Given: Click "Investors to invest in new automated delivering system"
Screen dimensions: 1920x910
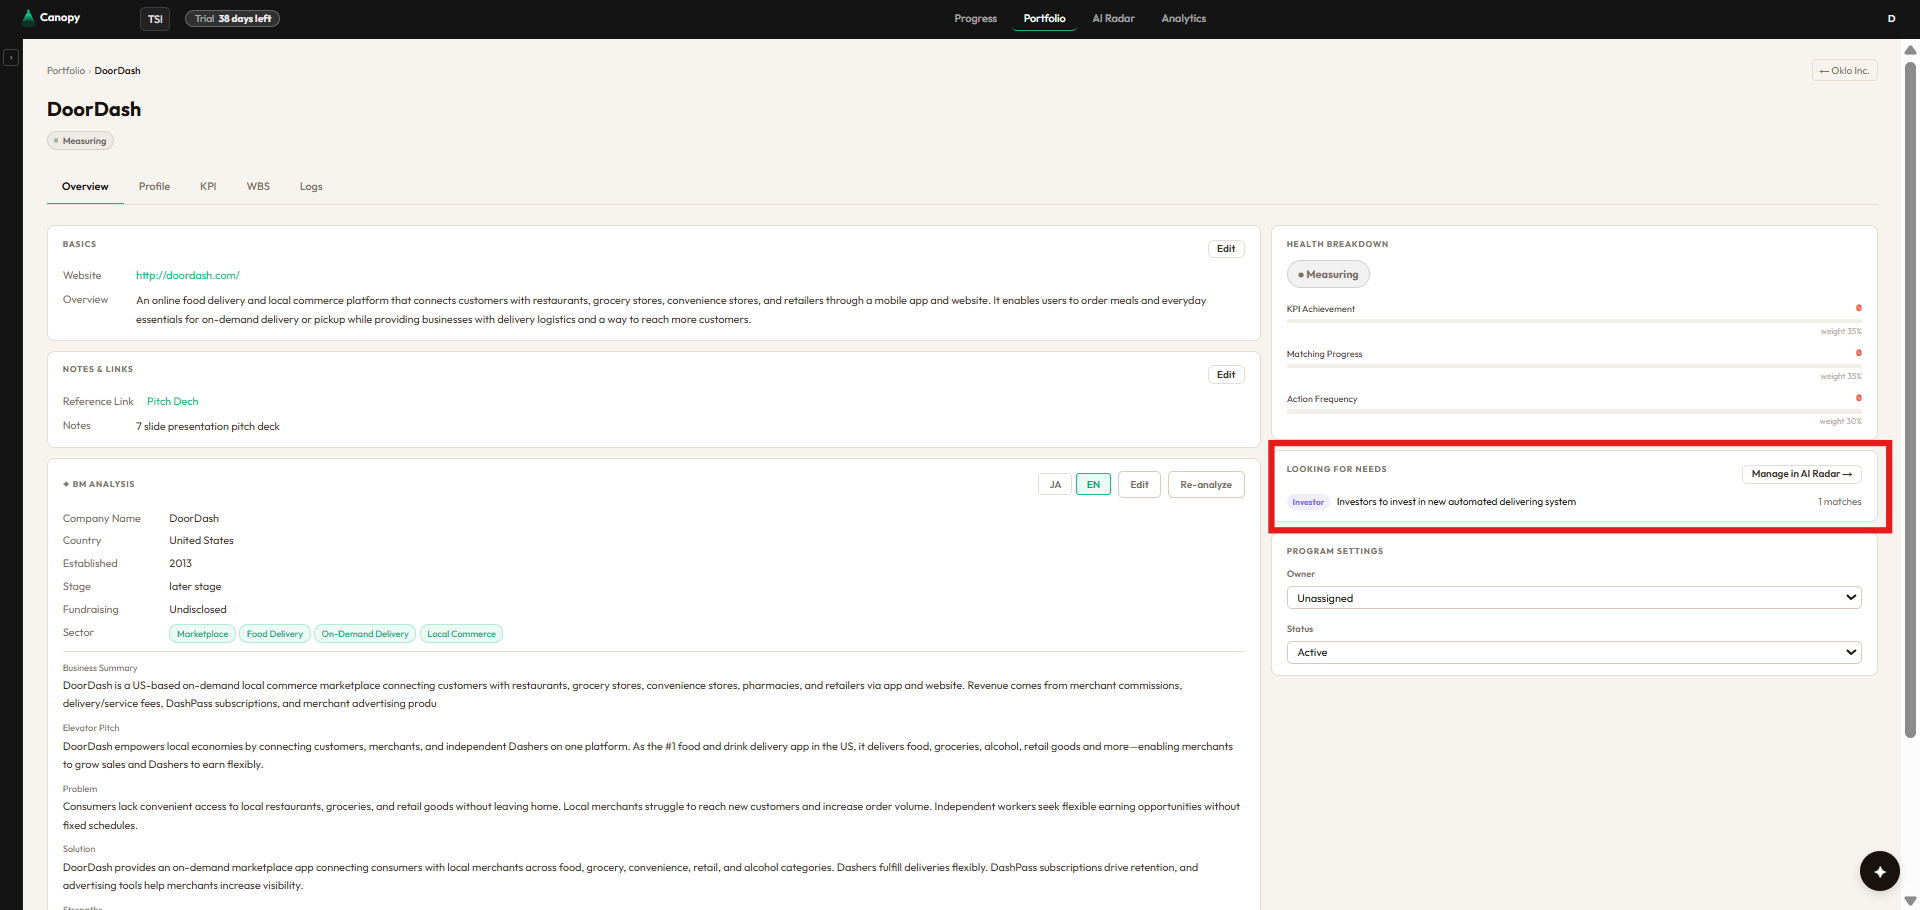Looking at the screenshot, I should pos(1456,502).
